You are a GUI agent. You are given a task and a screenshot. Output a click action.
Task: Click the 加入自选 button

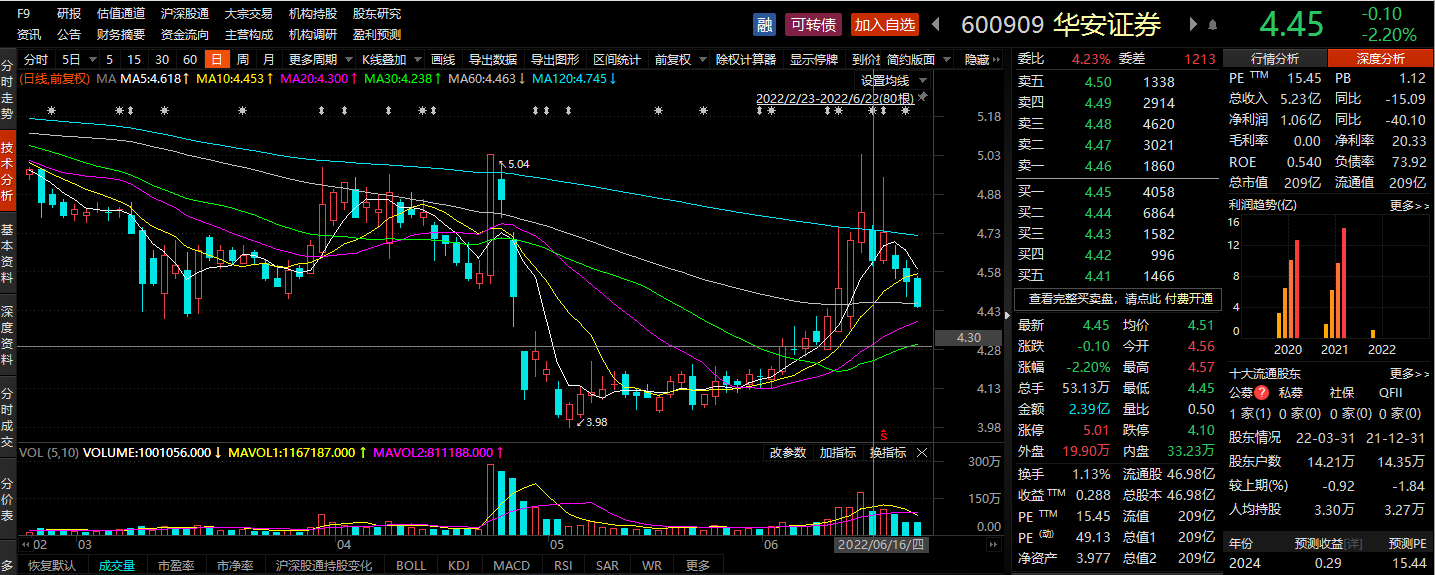pyautogui.click(x=884, y=24)
